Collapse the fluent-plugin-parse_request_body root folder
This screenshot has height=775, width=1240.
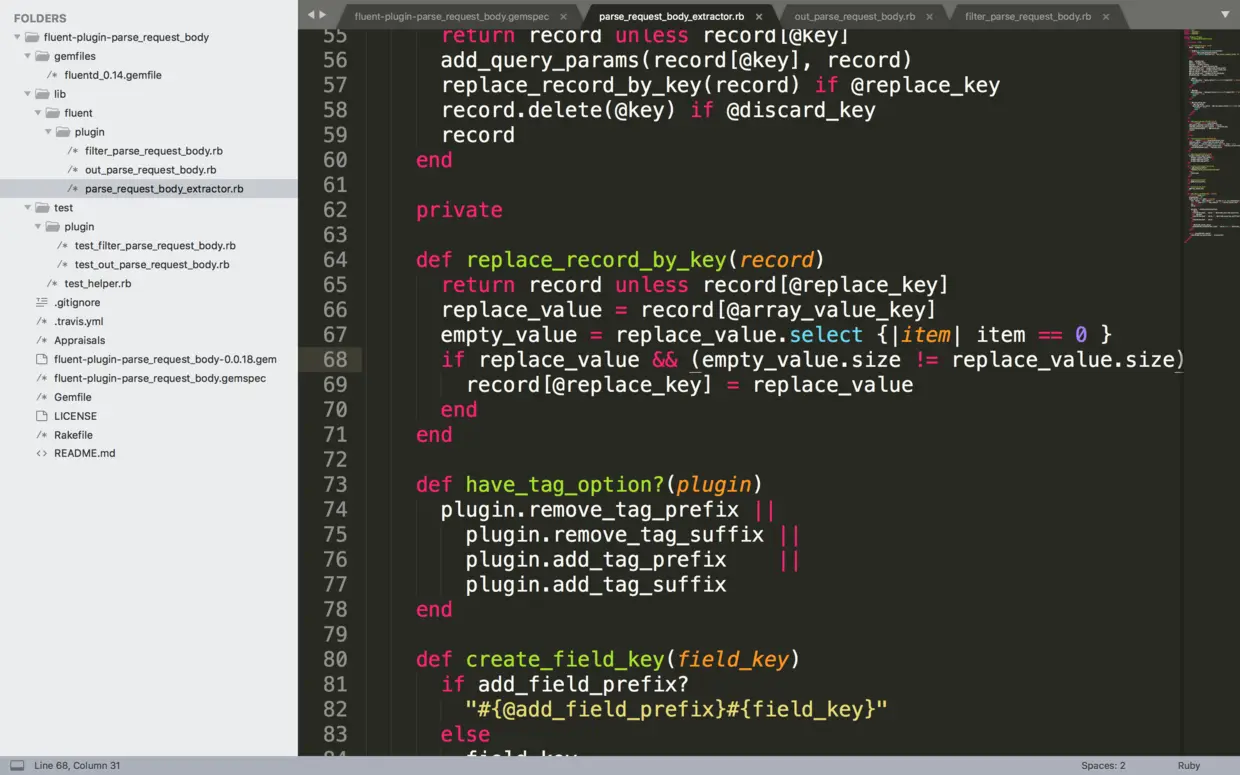pos(18,37)
